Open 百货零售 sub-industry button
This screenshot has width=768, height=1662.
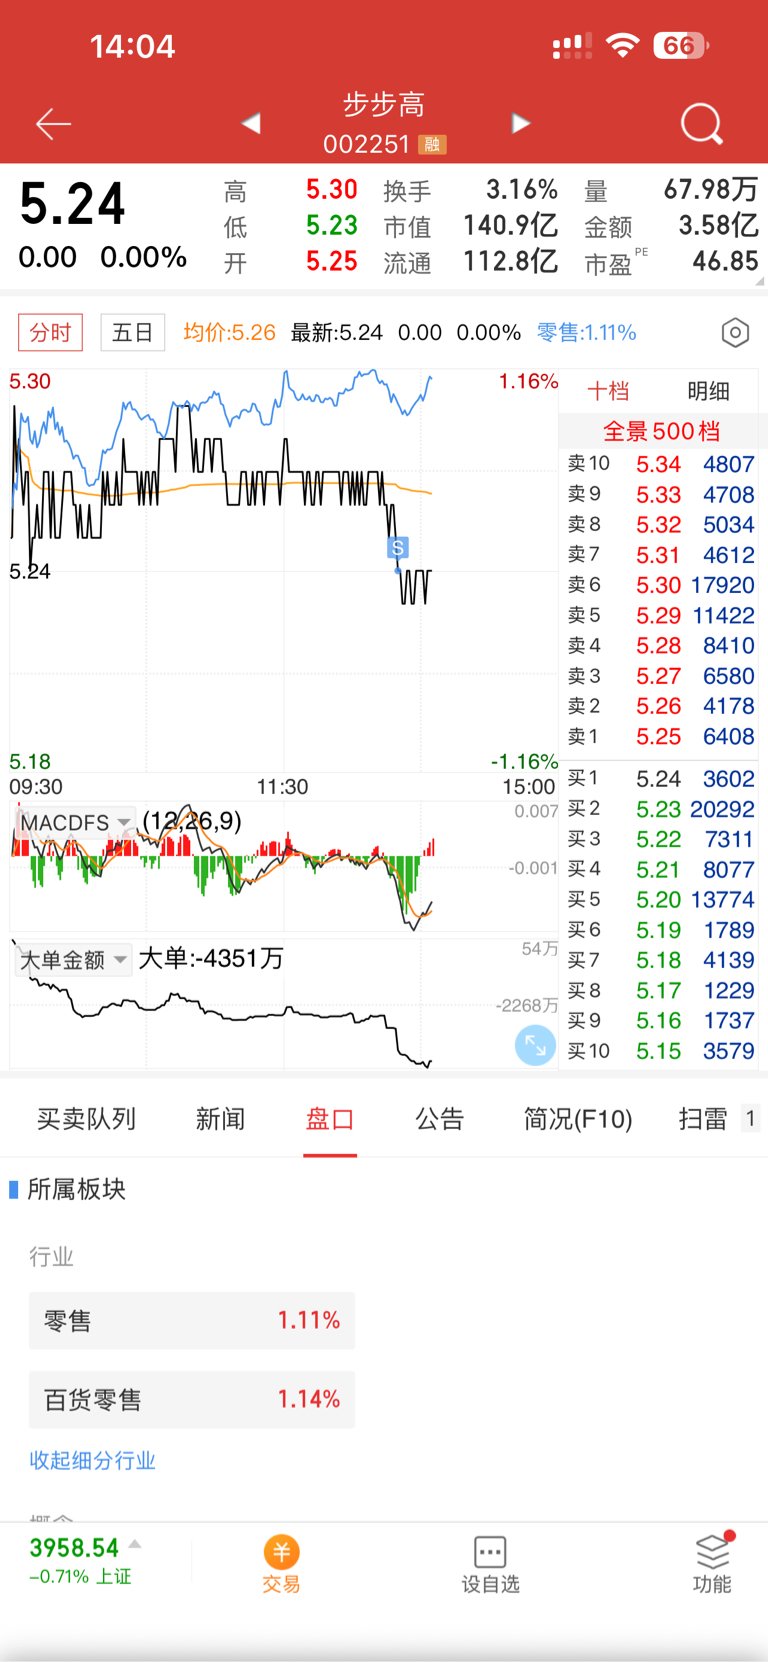click(x=192, y=1399)
